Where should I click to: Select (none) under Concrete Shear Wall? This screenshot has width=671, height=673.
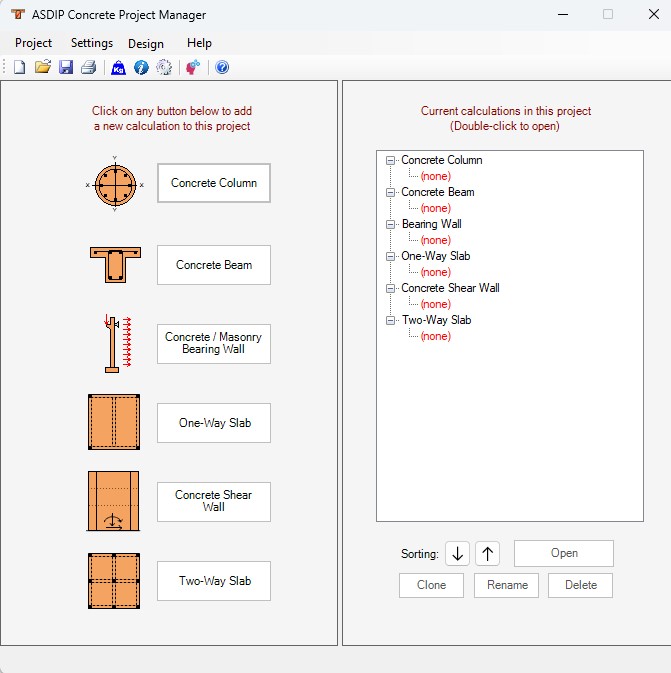(436, 304)
